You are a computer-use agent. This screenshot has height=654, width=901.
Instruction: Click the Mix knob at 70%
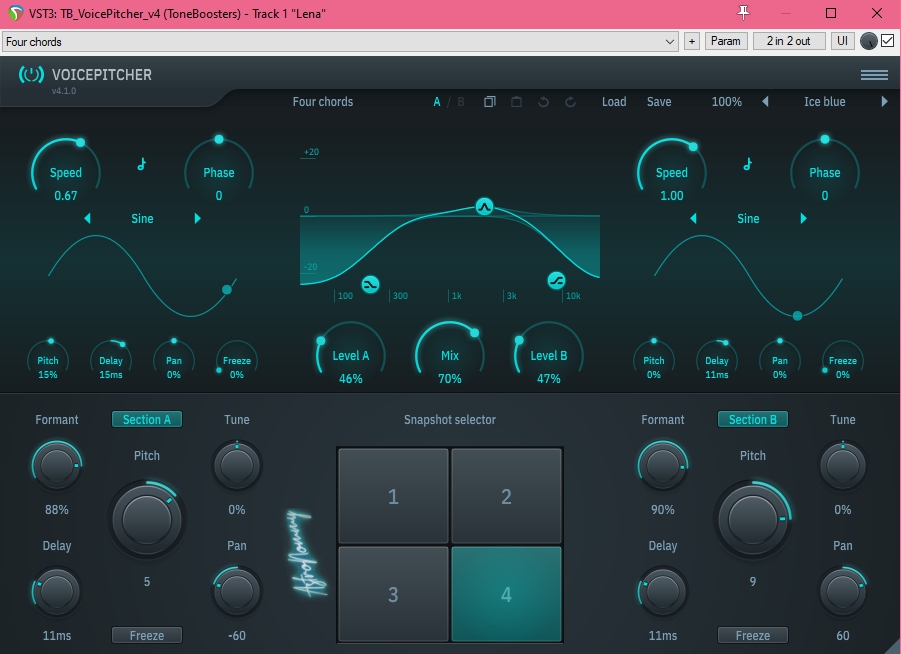click(450, 356)
